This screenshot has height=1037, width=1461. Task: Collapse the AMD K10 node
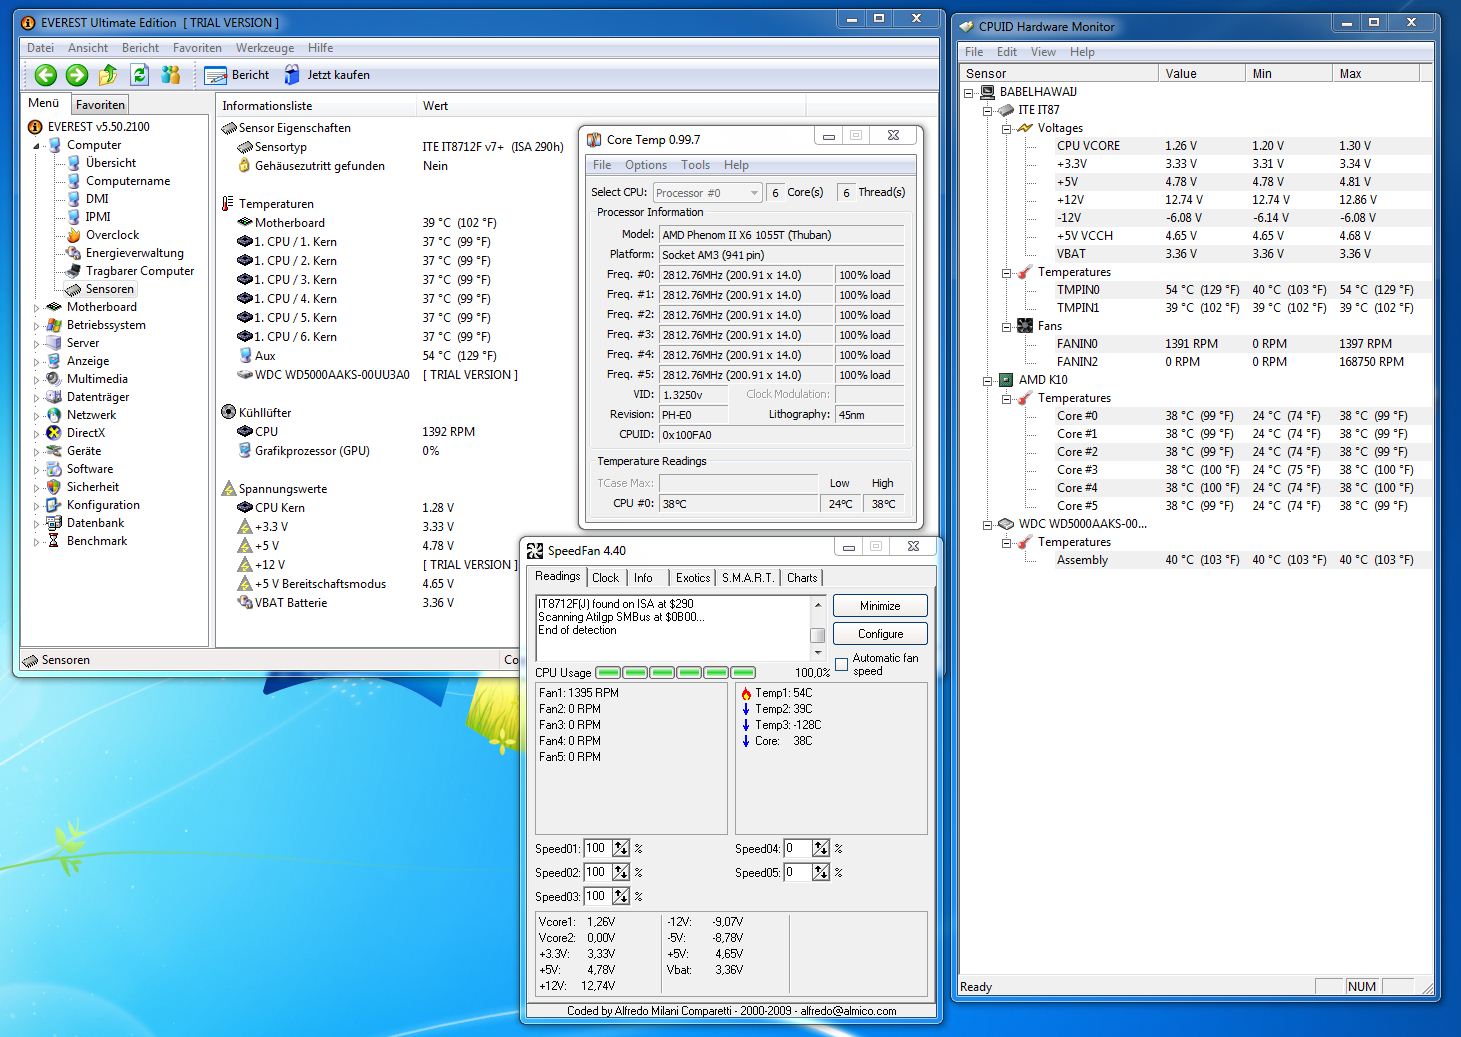987,380
